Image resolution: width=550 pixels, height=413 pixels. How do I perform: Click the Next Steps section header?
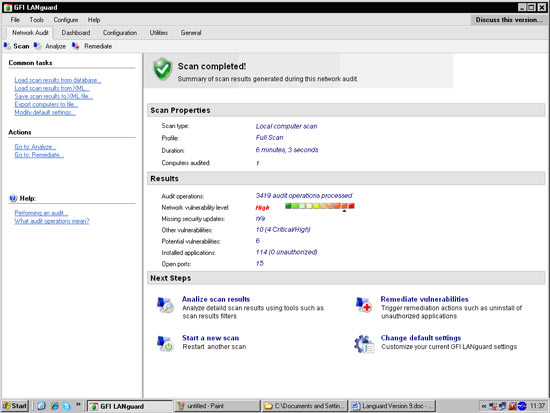346,278
